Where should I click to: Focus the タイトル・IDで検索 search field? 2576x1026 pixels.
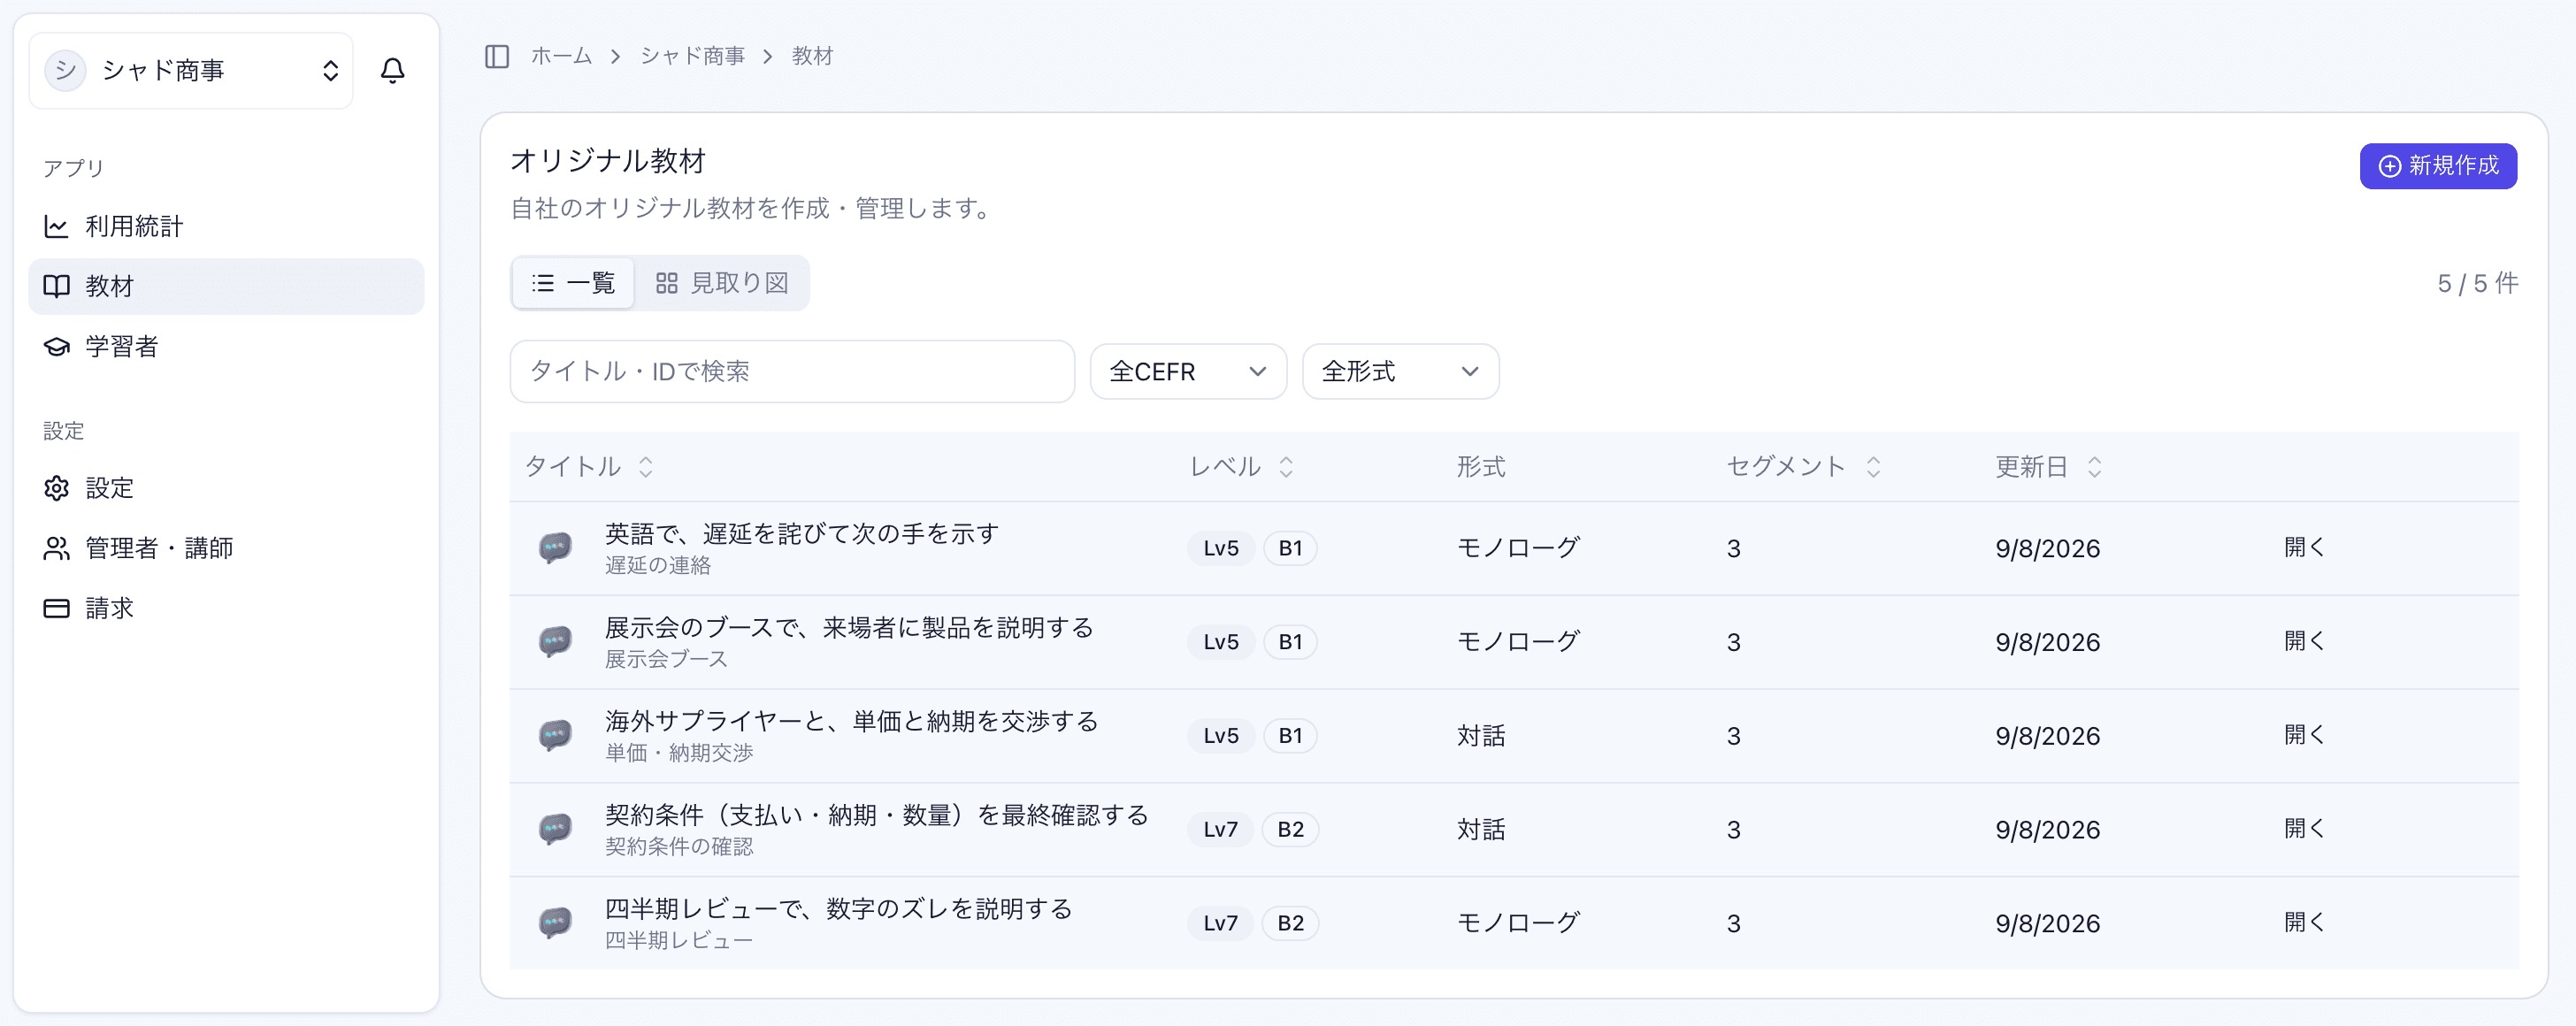coord(792,372)
